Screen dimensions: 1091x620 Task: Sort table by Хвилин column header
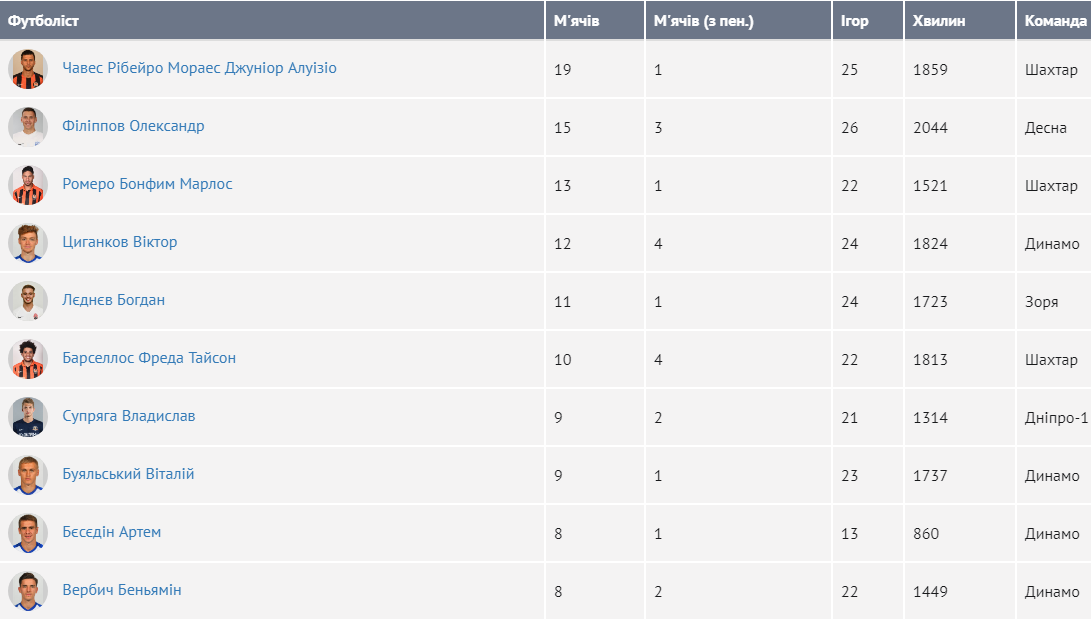(939, 21)
